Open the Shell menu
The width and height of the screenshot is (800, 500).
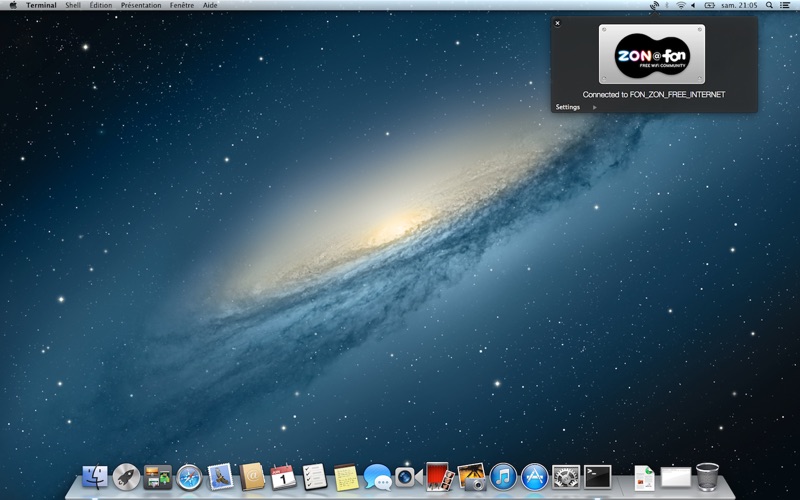(x=73, y=5)
